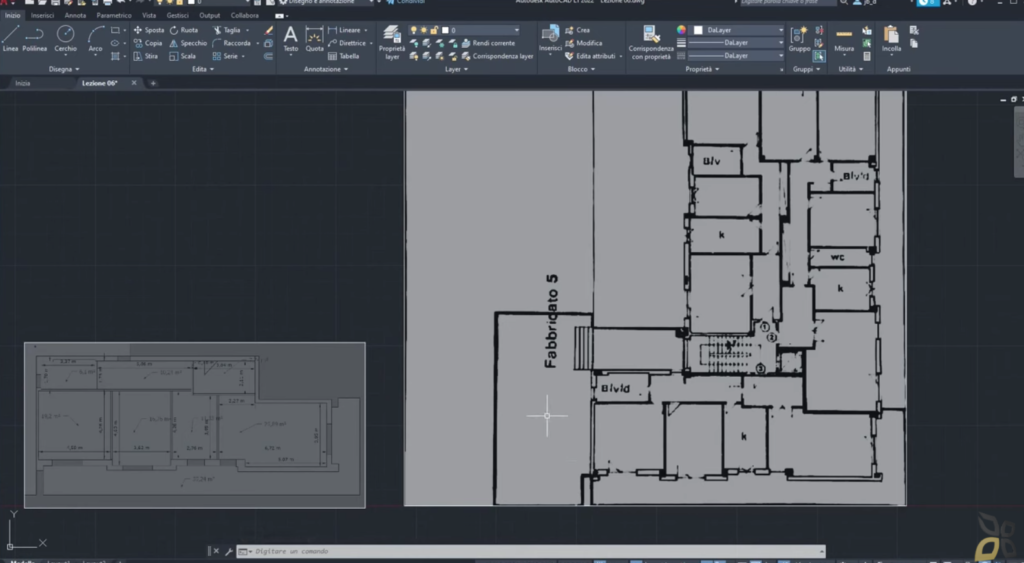Screen dimensions: 1024x563
Task: Open the Parametrico ribbon tab
Action: pos(114,15)
